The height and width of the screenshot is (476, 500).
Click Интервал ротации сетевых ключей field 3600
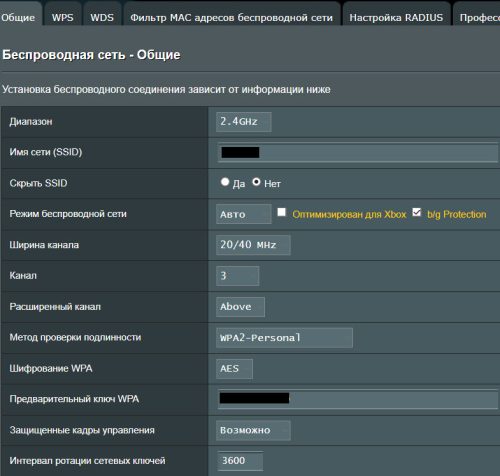tap(240, 461)
